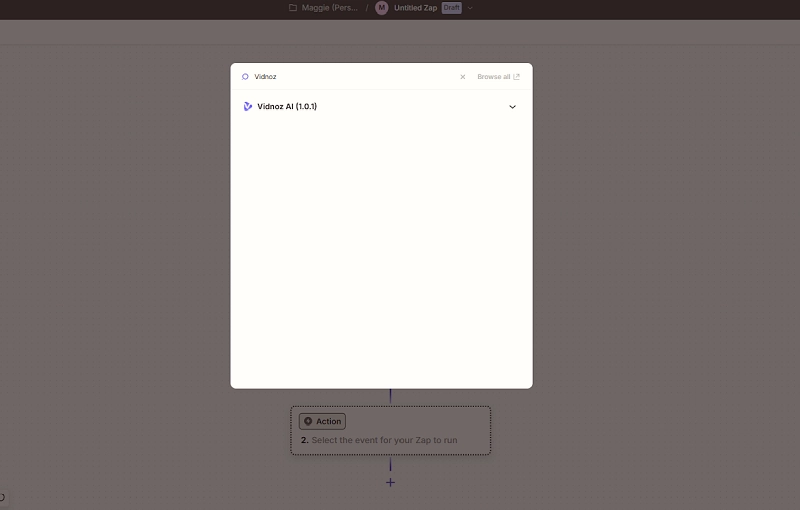Image resolution: width=800 pixels, height=510 pixels.
Task: Open the dropdown arrow next to Draft
Action: tap(470, 8)
